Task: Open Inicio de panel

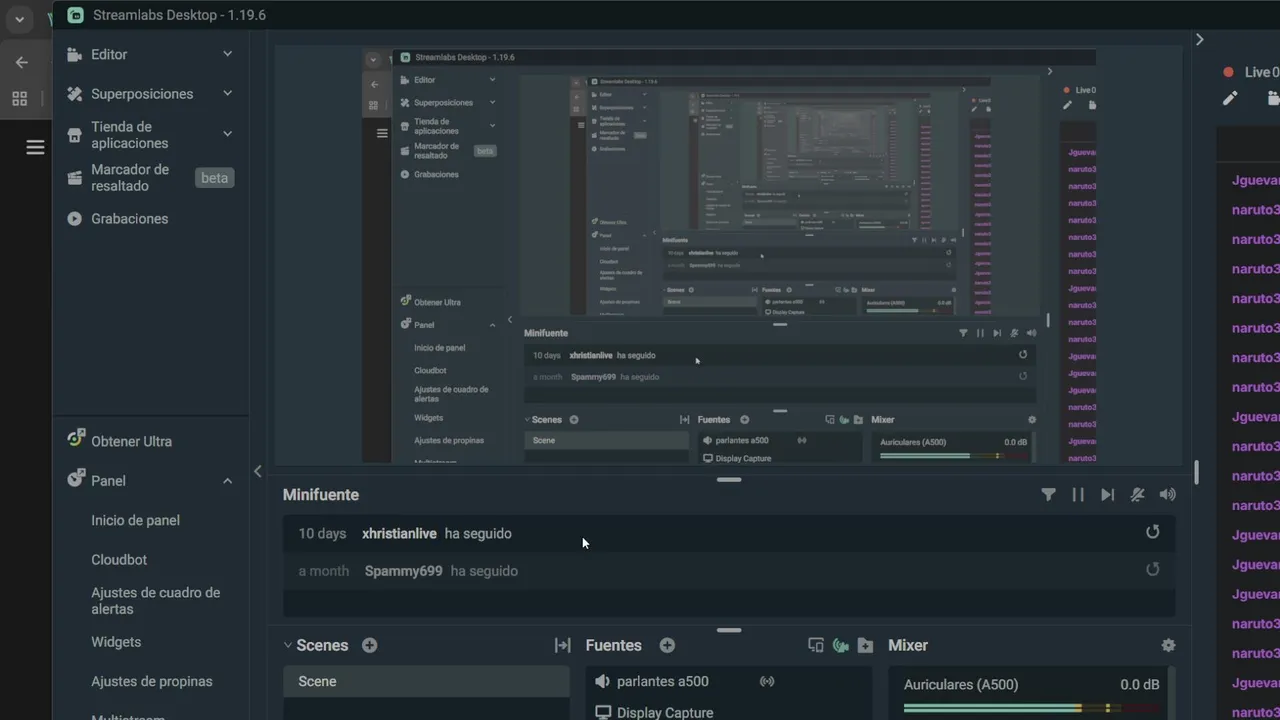Action: coord(136,520)
